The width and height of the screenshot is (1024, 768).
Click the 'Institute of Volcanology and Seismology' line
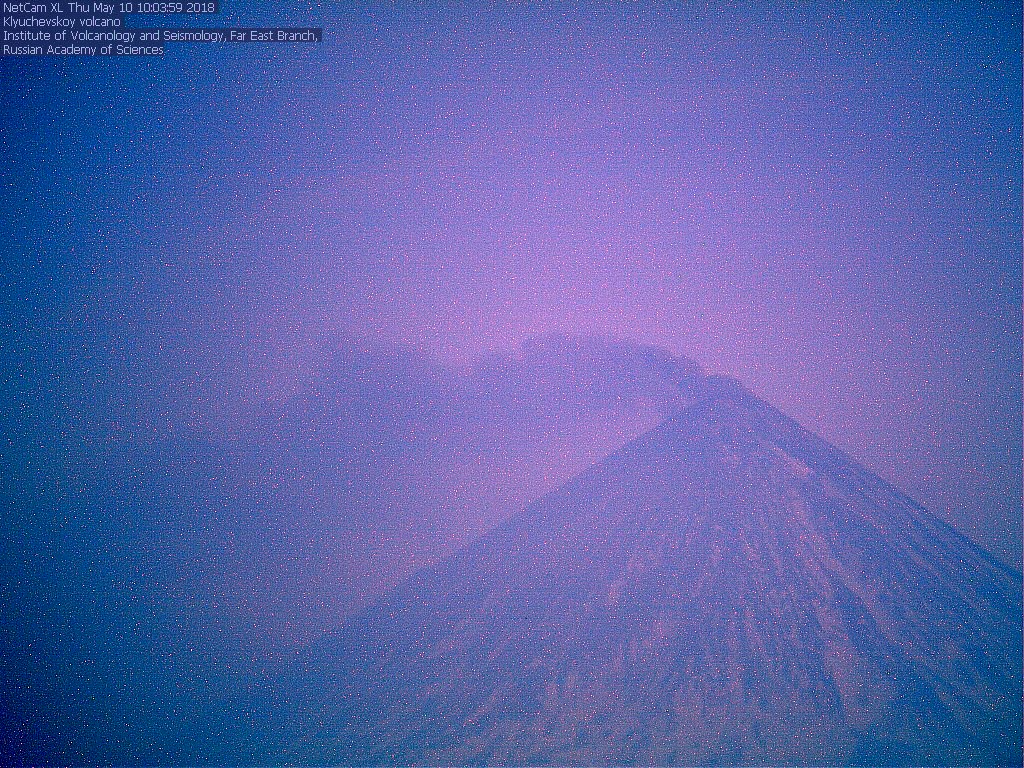point(161,36)
